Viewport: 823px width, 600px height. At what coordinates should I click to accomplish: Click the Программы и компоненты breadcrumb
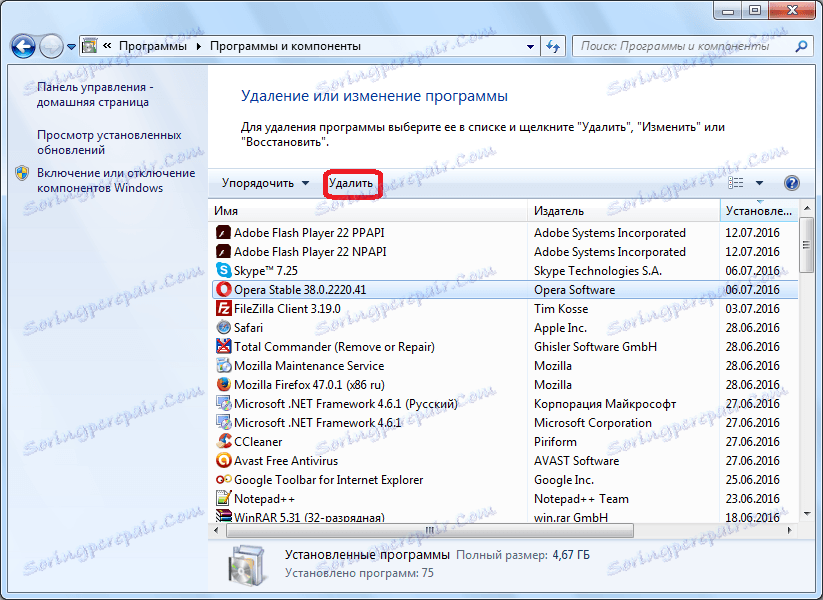click(x=285, y=46)
